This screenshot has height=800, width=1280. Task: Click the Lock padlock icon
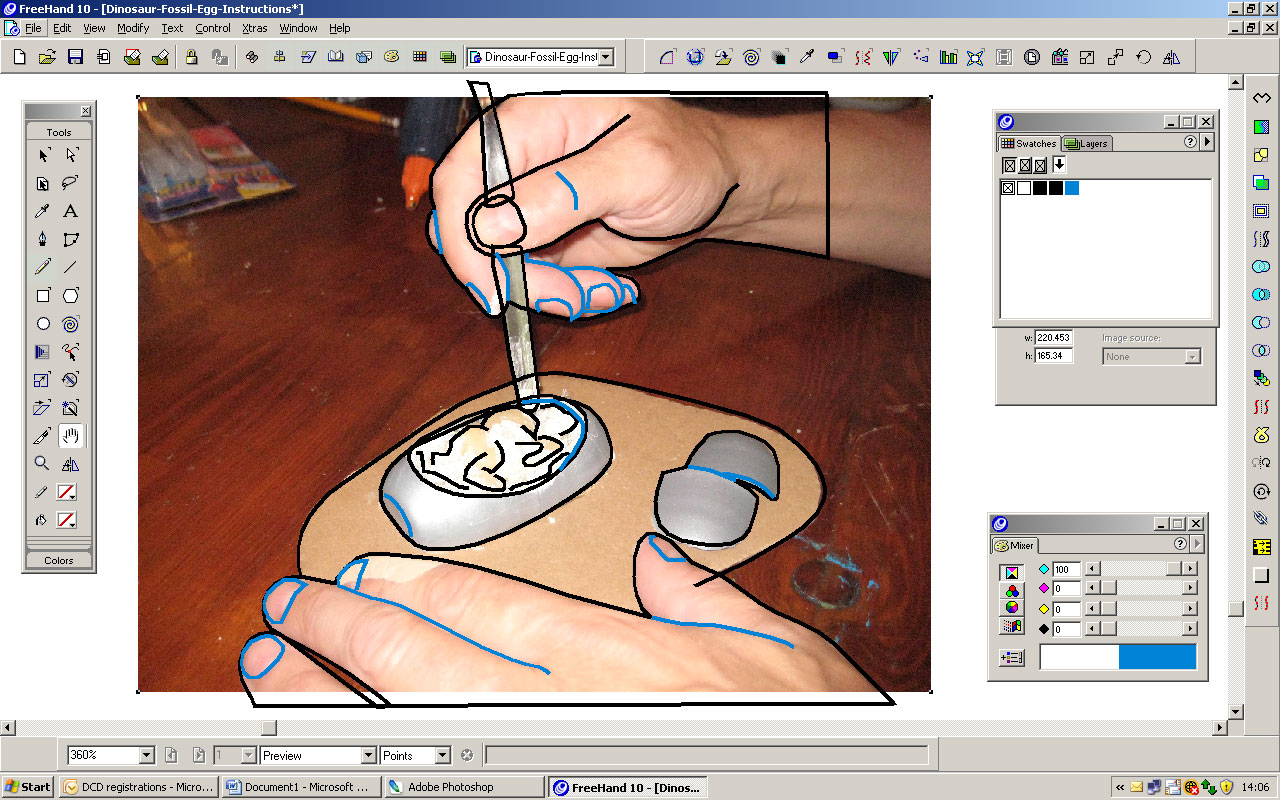click(x=191, y=57)
